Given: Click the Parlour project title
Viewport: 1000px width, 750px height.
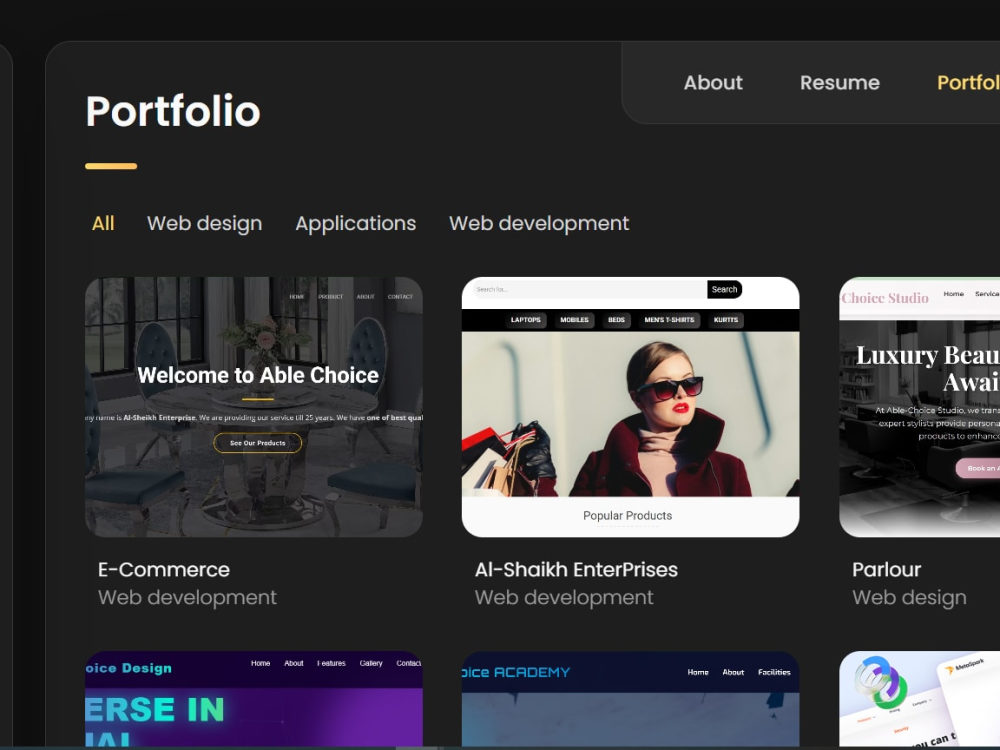Looking at the screenshot, I should (886, 570).
